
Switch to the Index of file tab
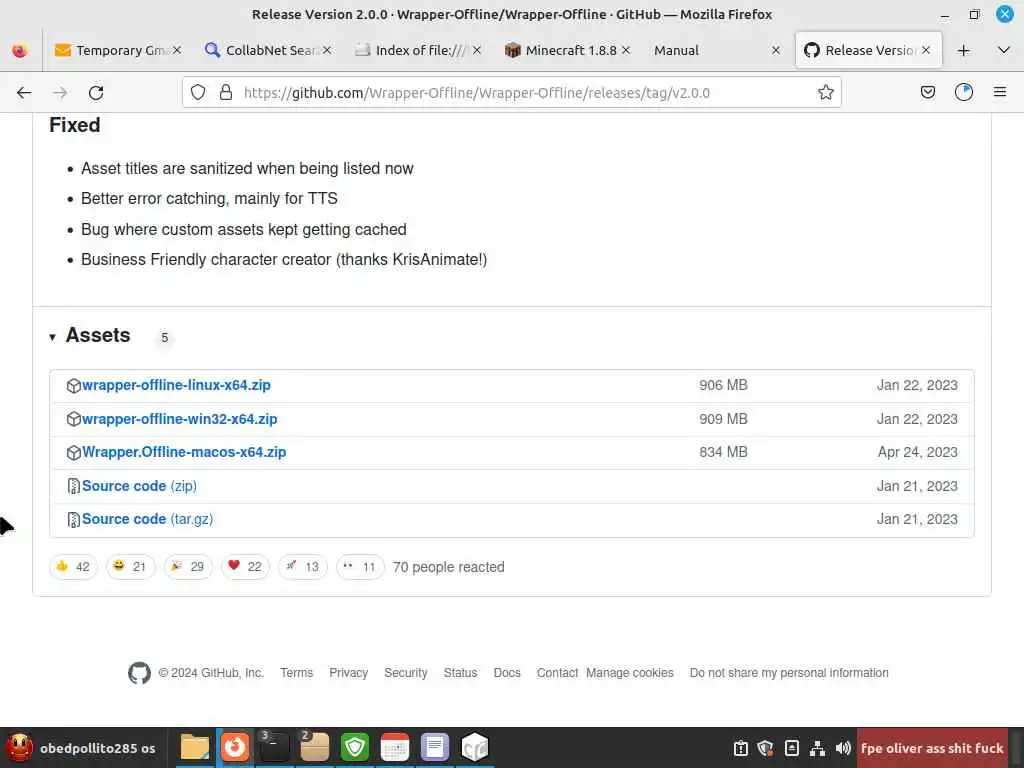pyautogui.click(x=418, y=50)
